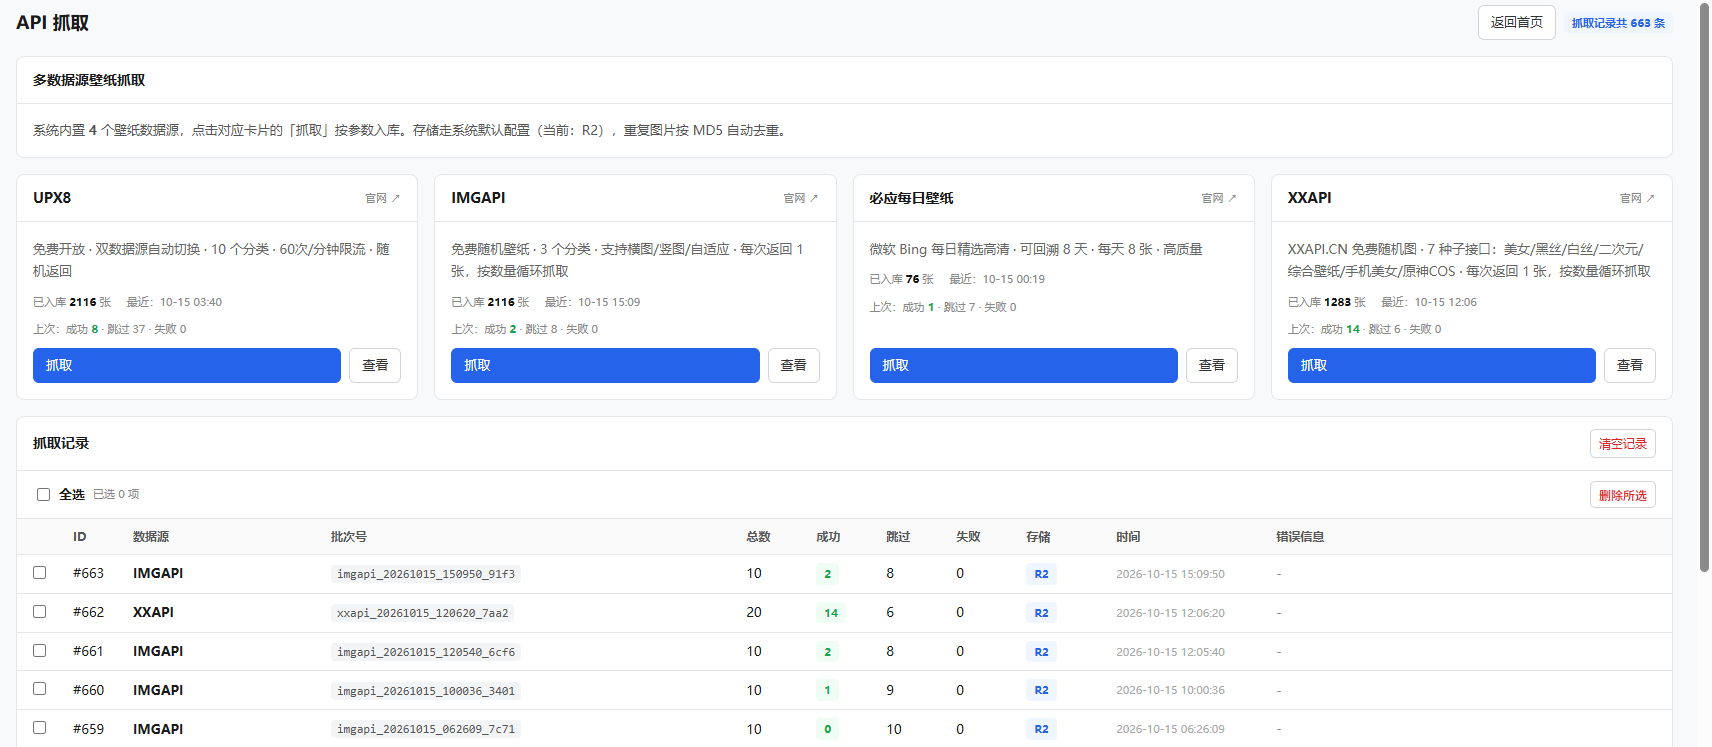
Task: Click the 数据源 column header
Action: click(151, 537)
